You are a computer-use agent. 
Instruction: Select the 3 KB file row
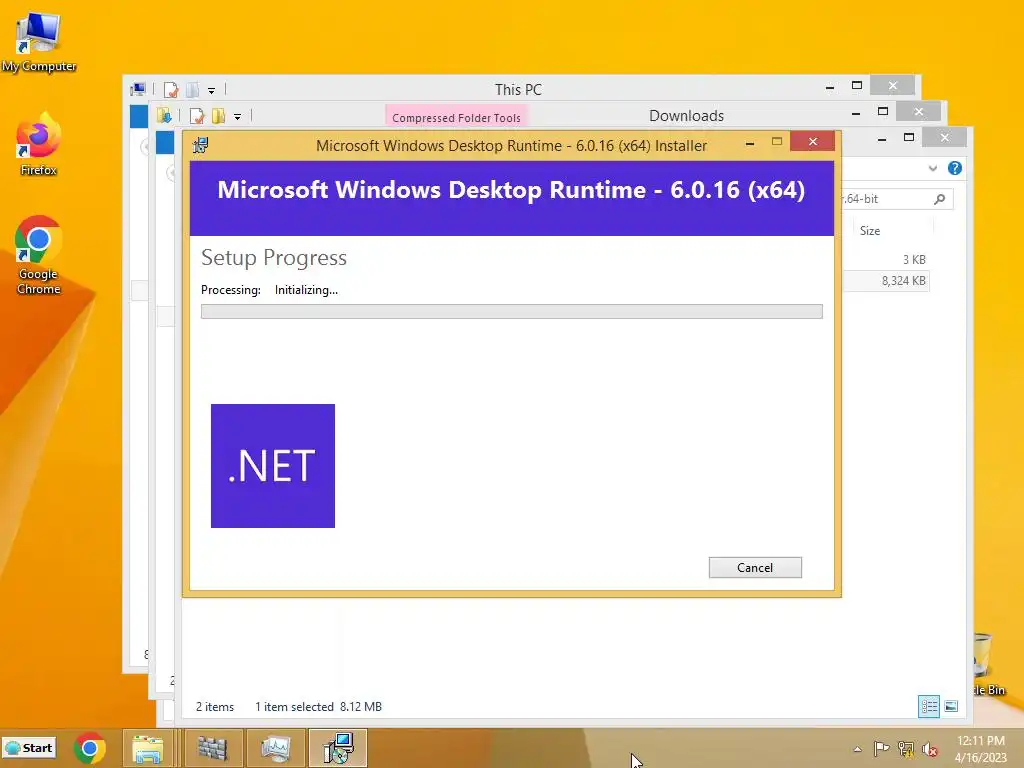886,259
